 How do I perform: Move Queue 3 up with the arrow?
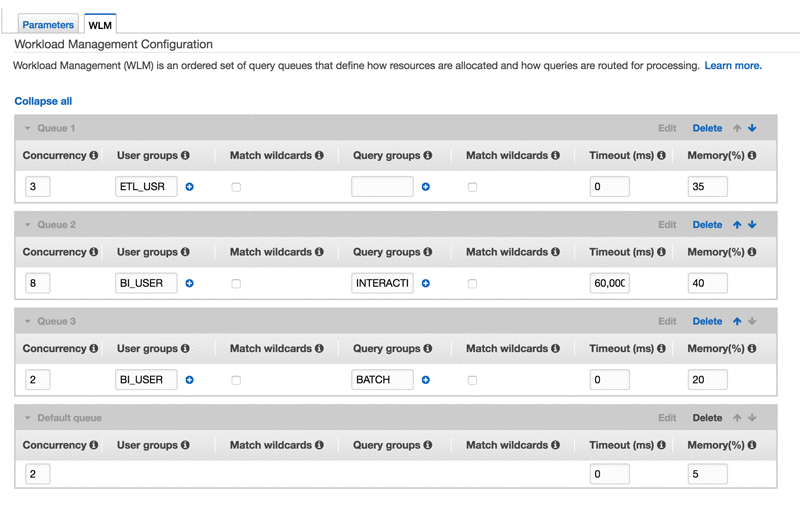coord(737,321)
